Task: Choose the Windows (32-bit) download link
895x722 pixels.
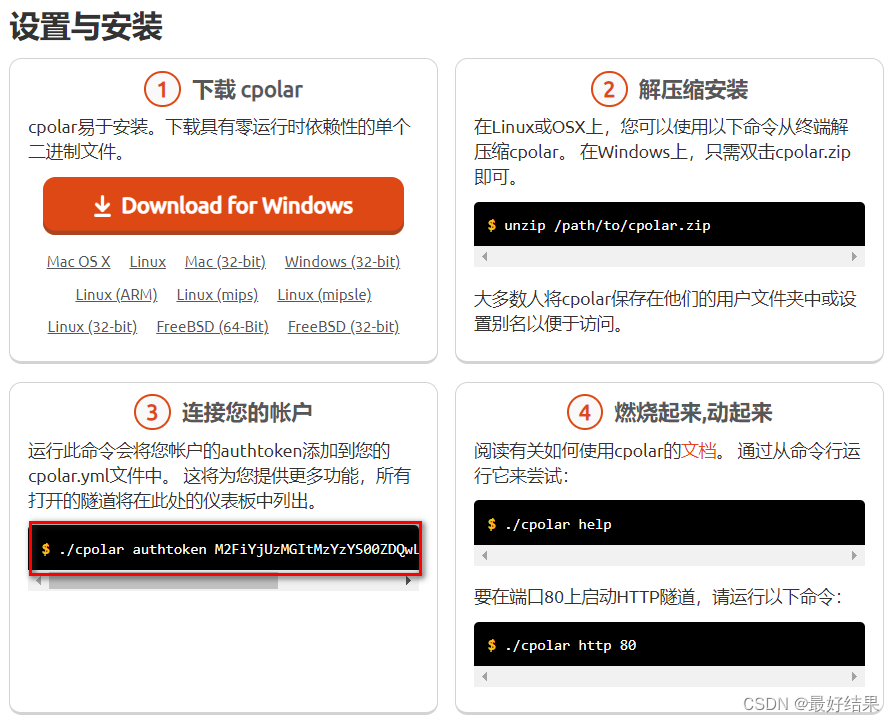Action: click(x=342, y=262)
